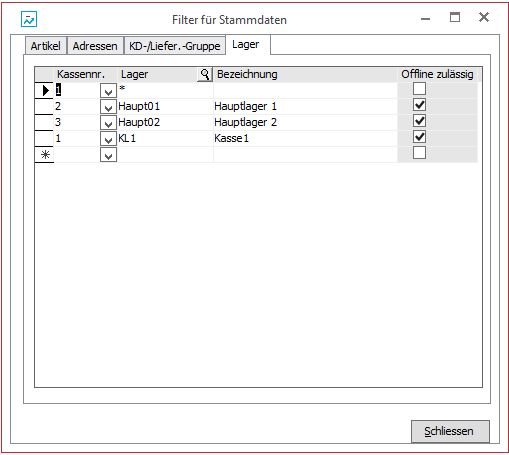Image resolution: width=509 pixels, height=455 pixels.
Task: Uncheck Offline zulässig for Hauptlager 1
Action: (x=419, y=105)
